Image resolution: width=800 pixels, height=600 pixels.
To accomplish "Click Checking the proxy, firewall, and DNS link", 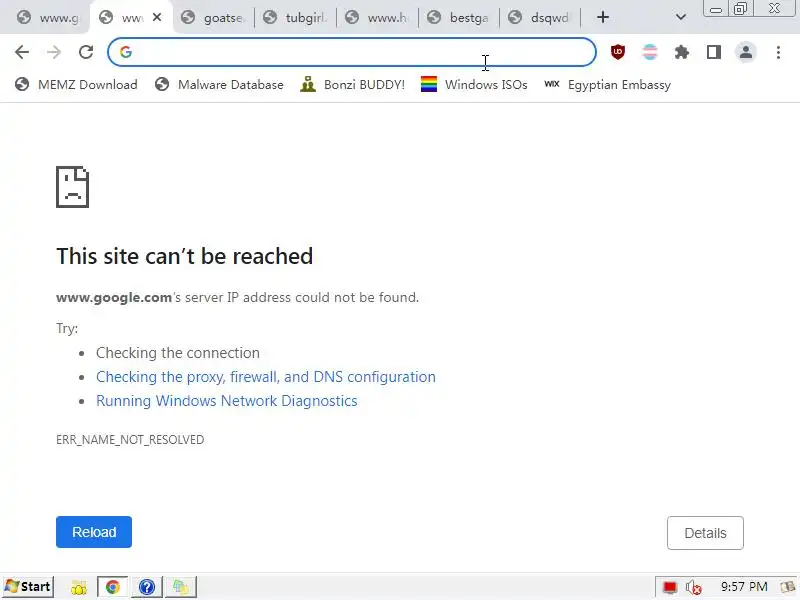I will [266, 377].
